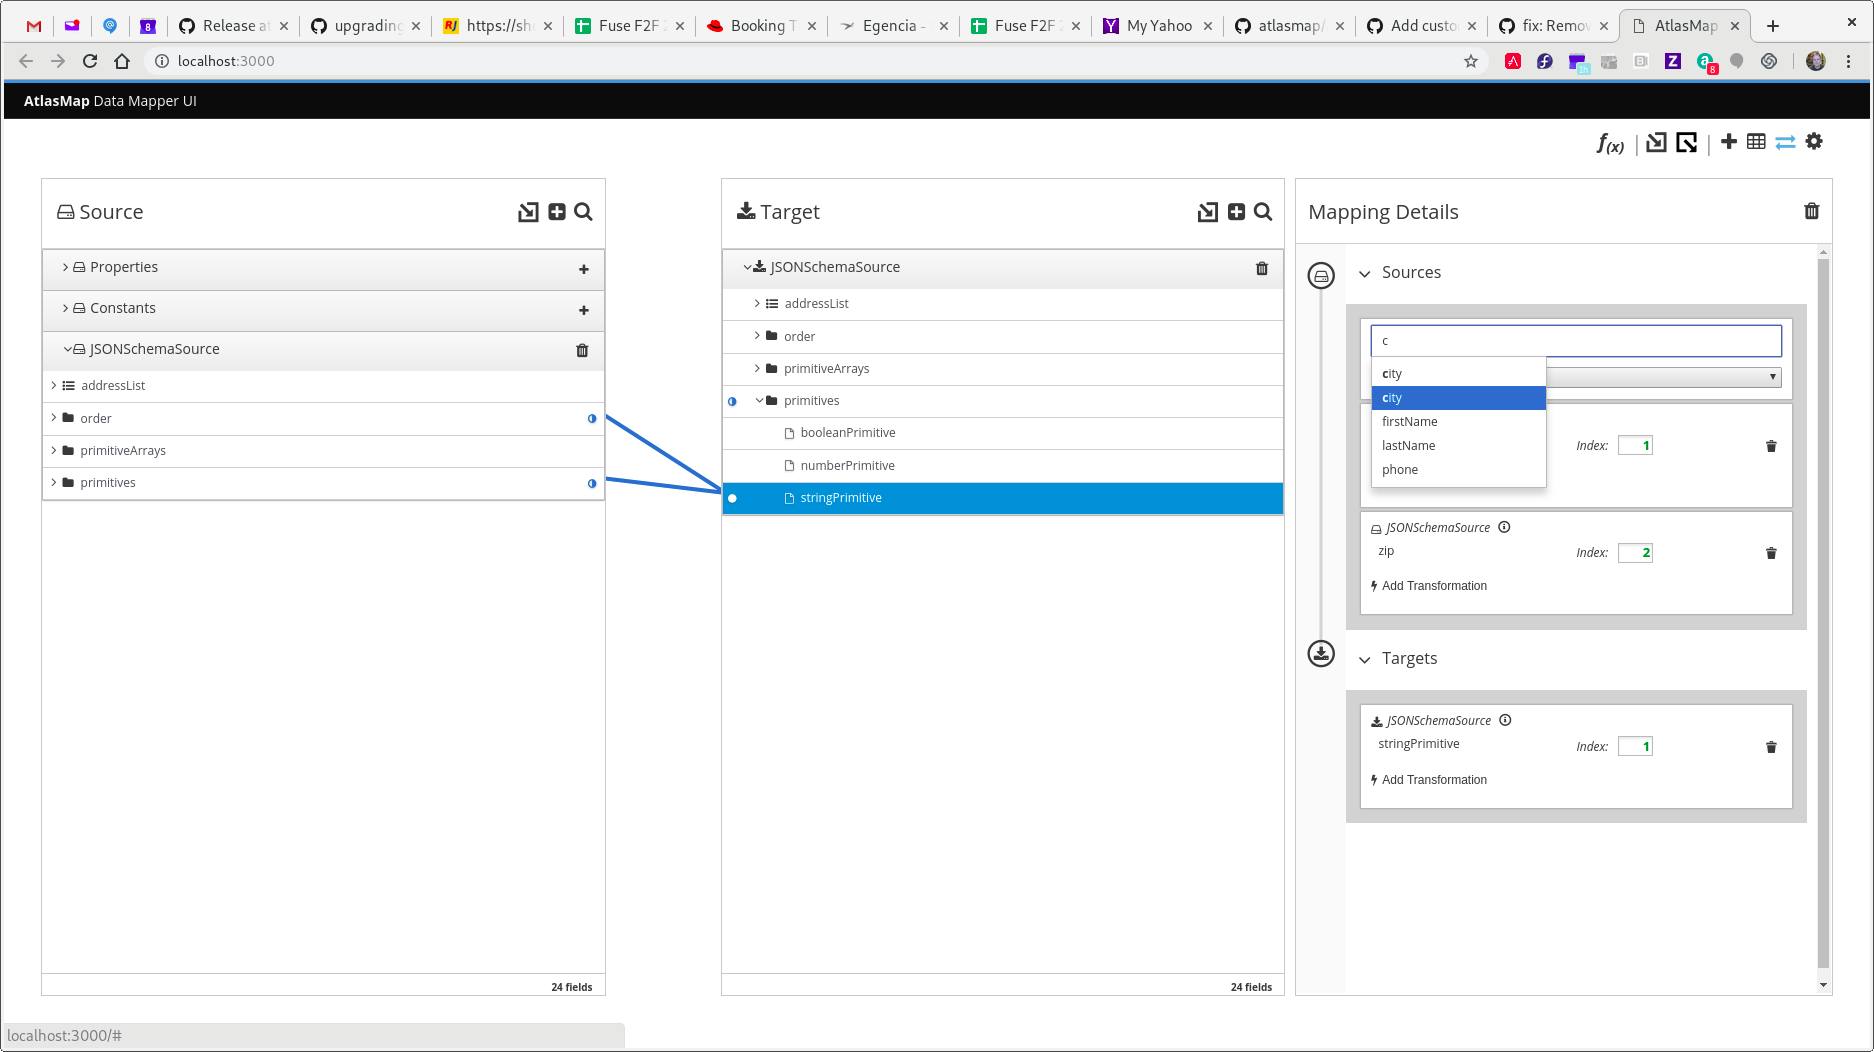
Task: Expand the order folder in the Target panel
Action: point(757,336)
